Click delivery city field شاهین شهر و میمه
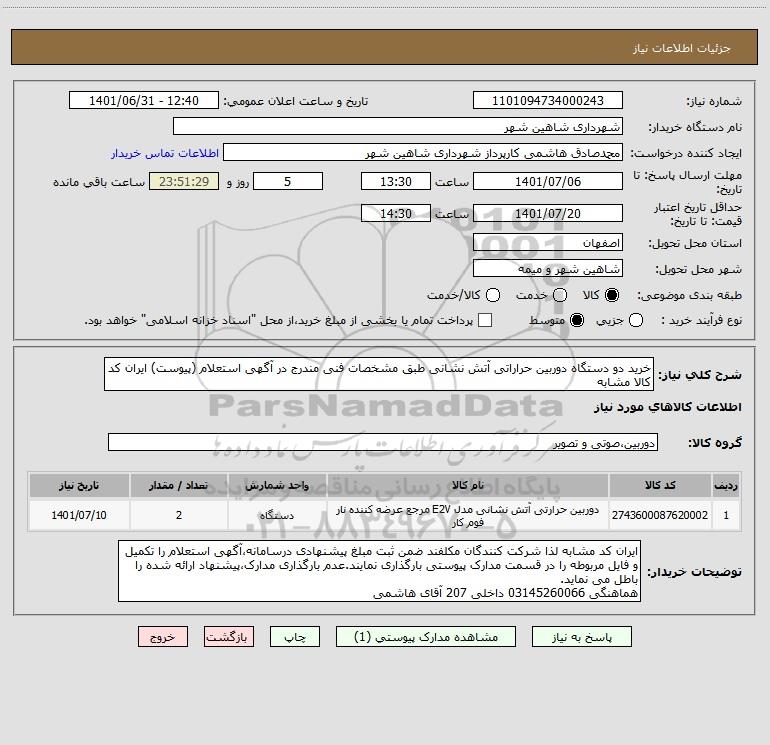The height and width of the screenshot is (745, 770). click(x=548, y=269)
